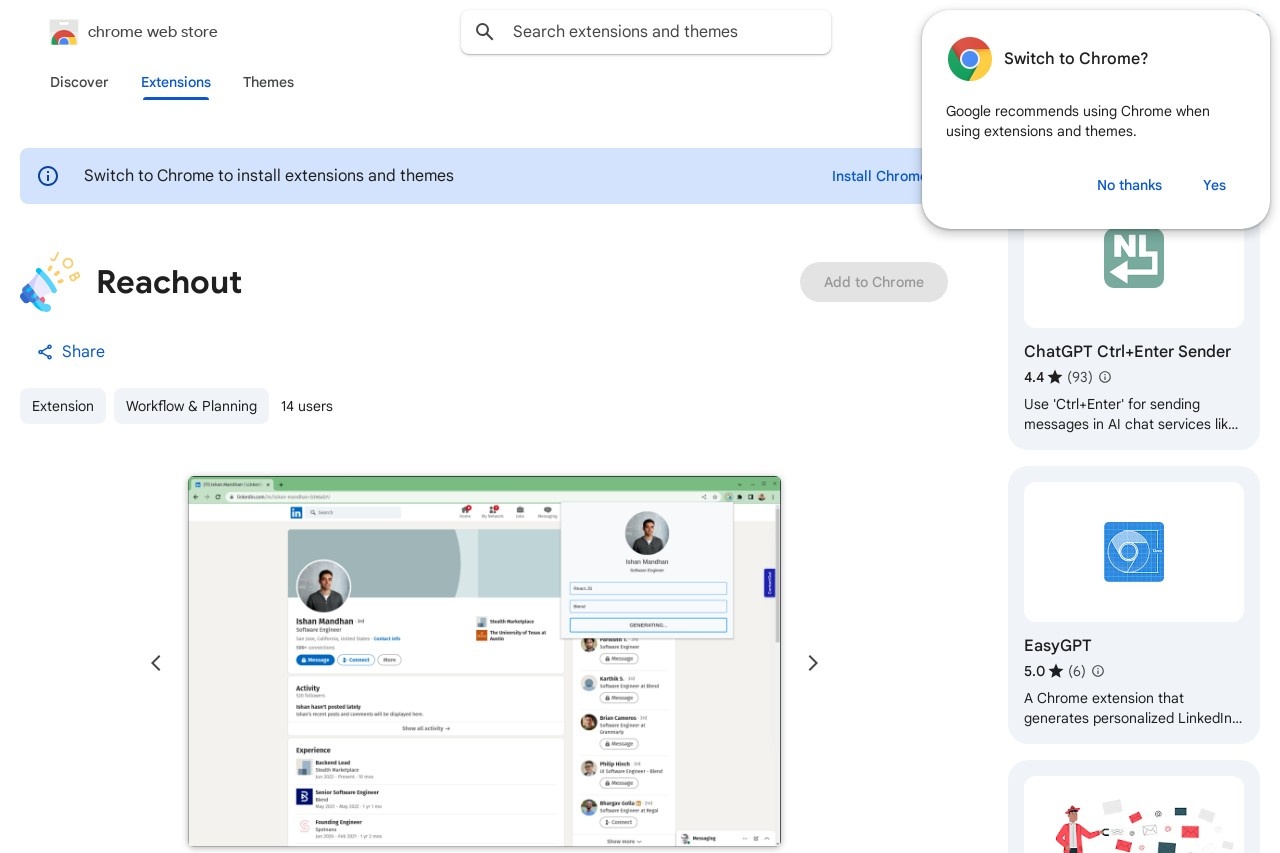Screen dimensions: 1280x853
Task: Open the Reachout LinkedIn screenshot preview
Action: [484, 661]
